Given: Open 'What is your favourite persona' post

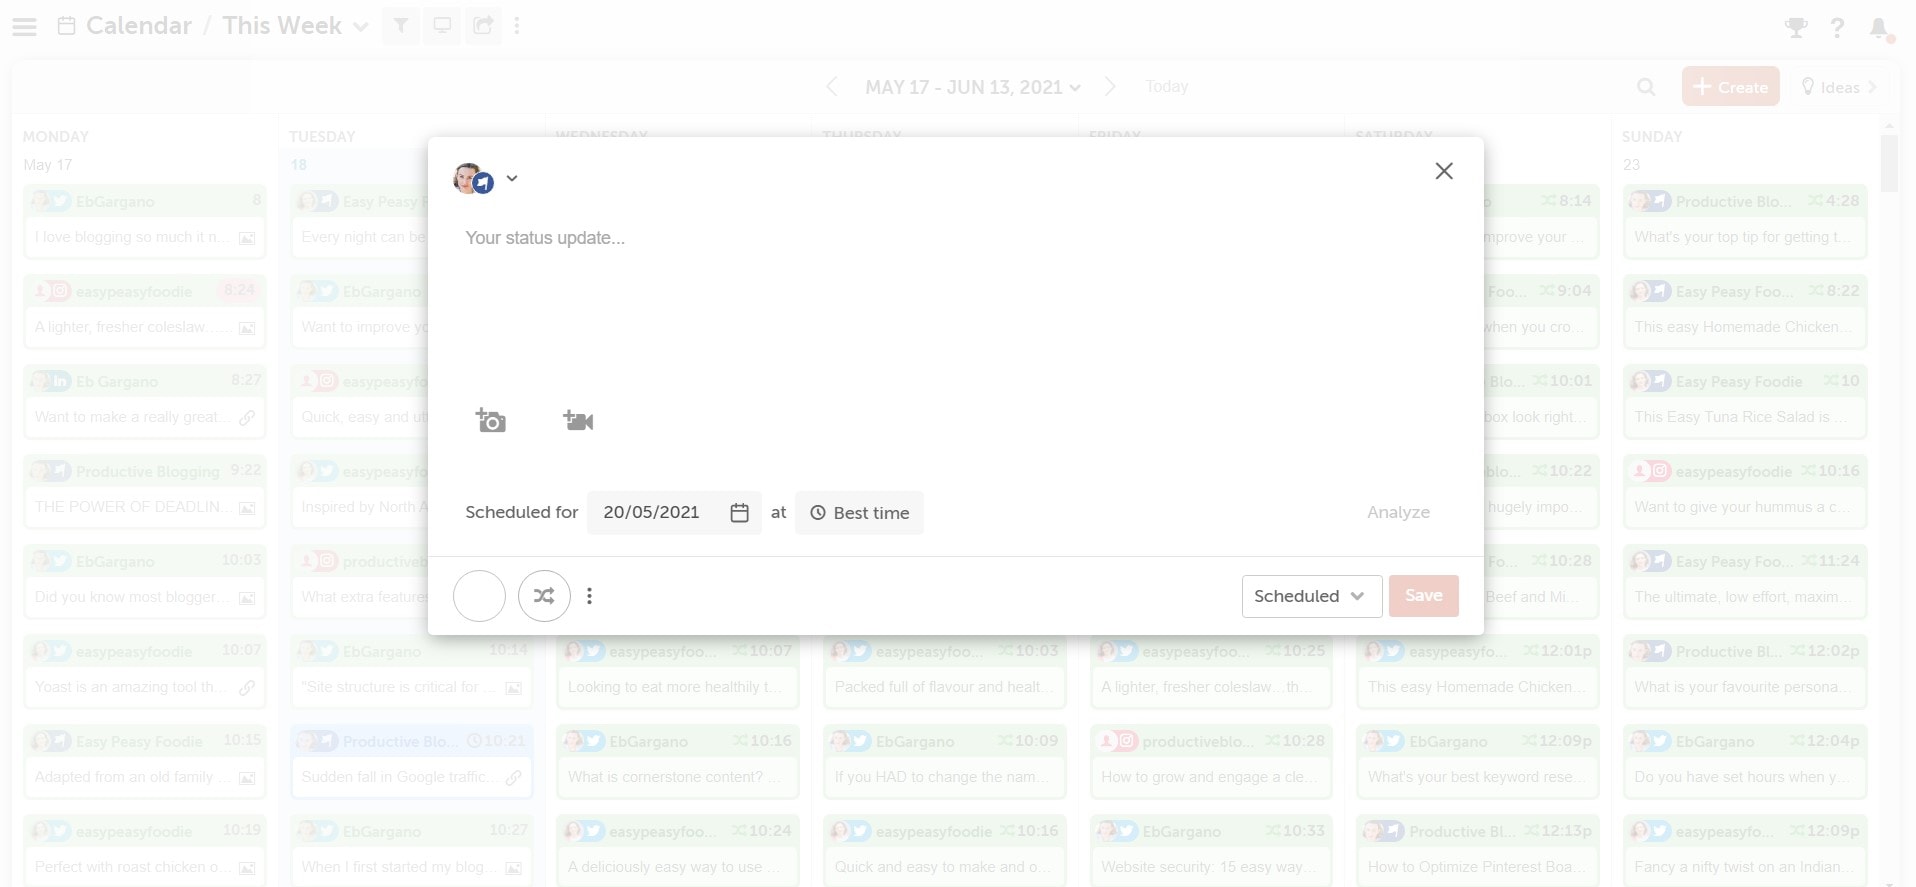Looking at the screenshot, I should (x=1745, y=670).
